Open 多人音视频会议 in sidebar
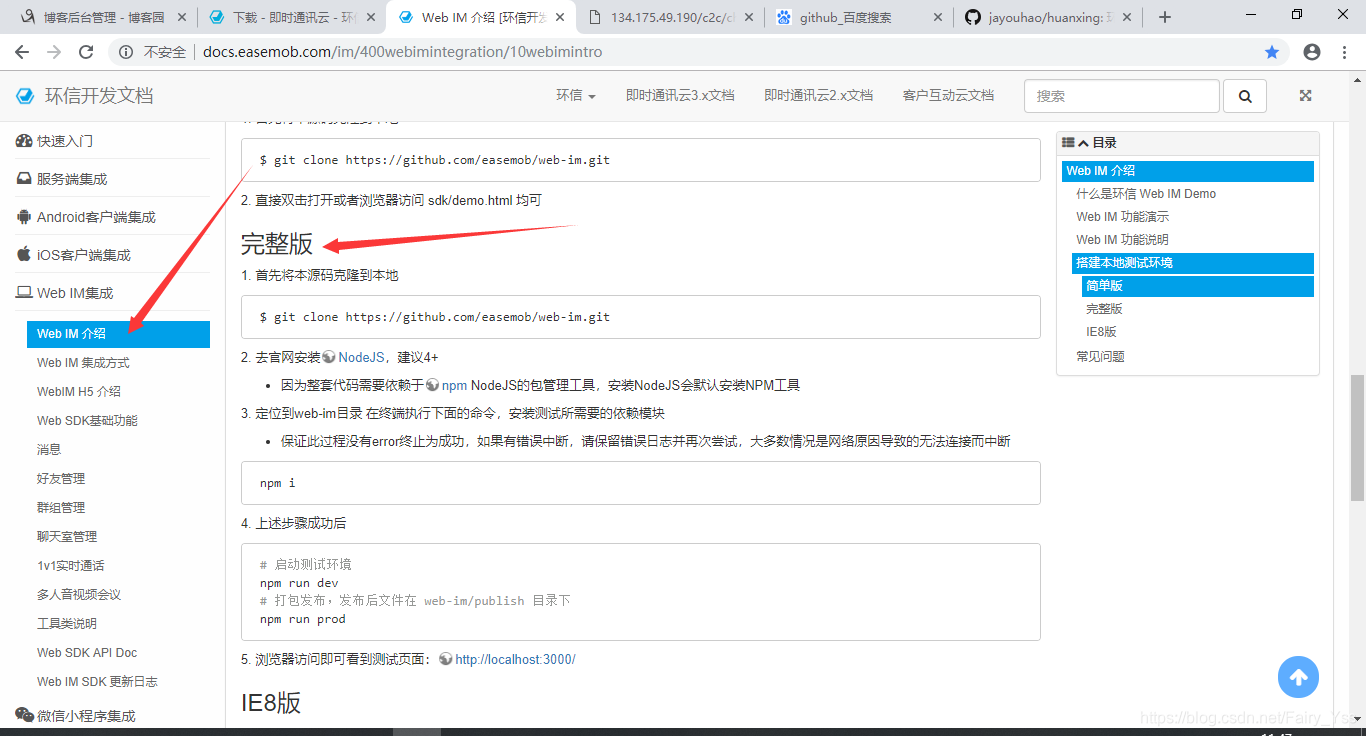 79,595
